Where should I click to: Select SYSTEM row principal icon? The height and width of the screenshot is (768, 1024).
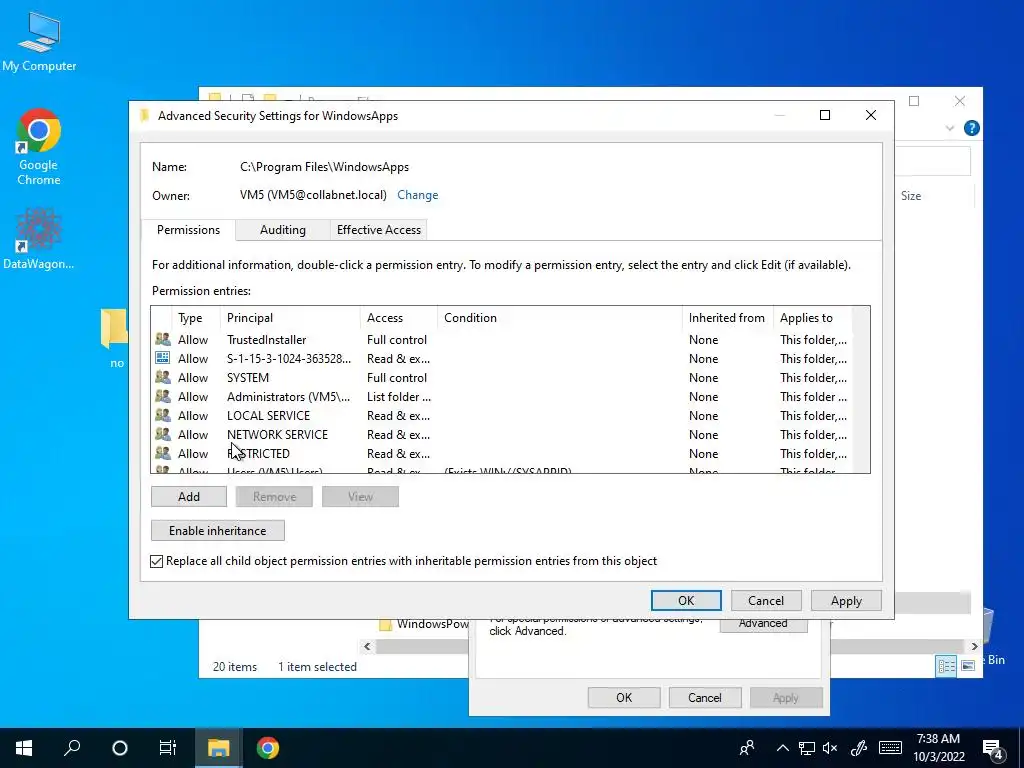tap(163, 377)
